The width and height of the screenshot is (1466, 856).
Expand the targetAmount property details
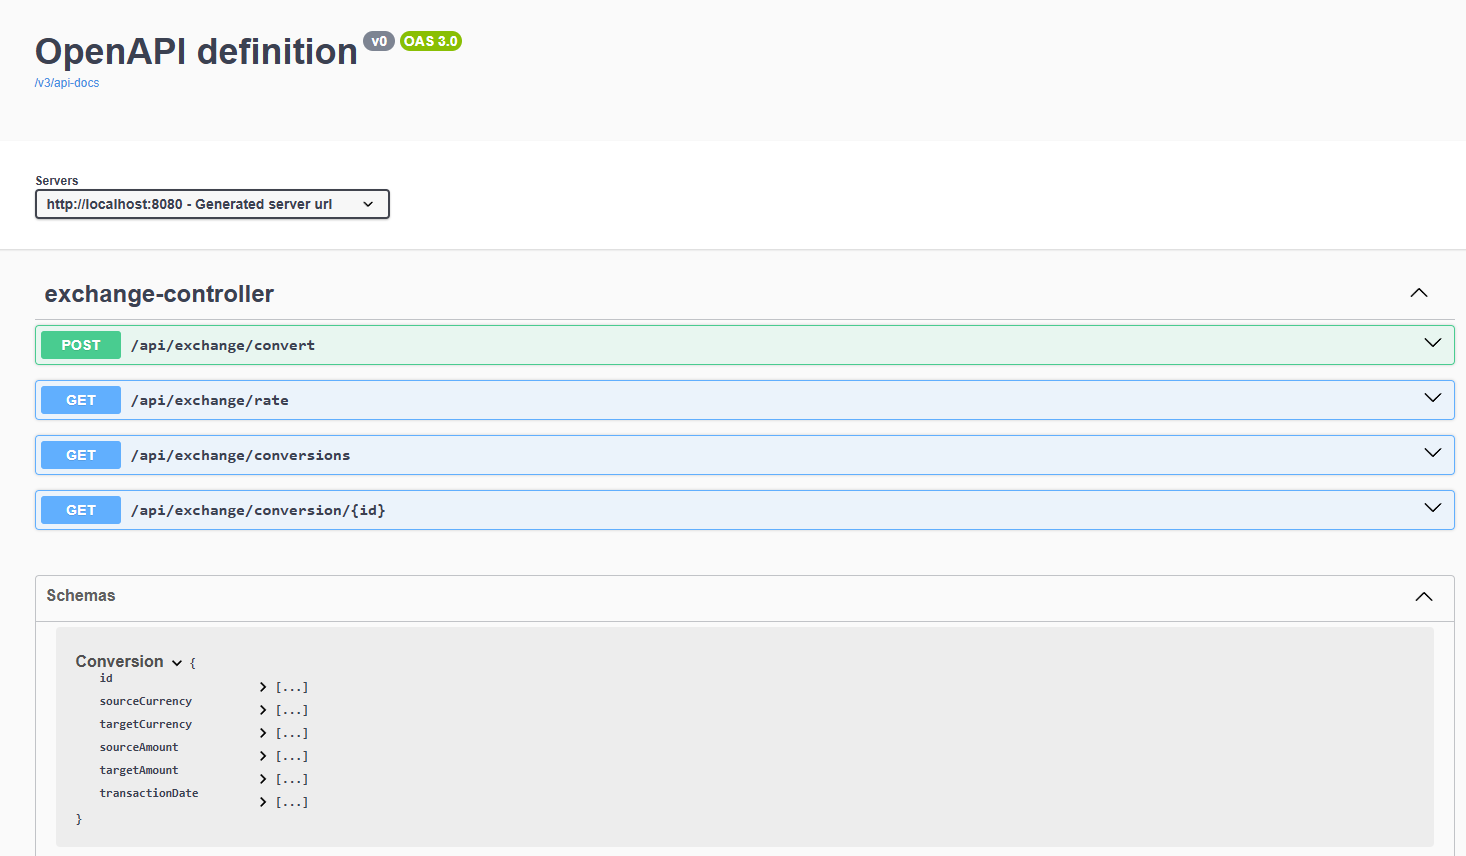point(264,779)
